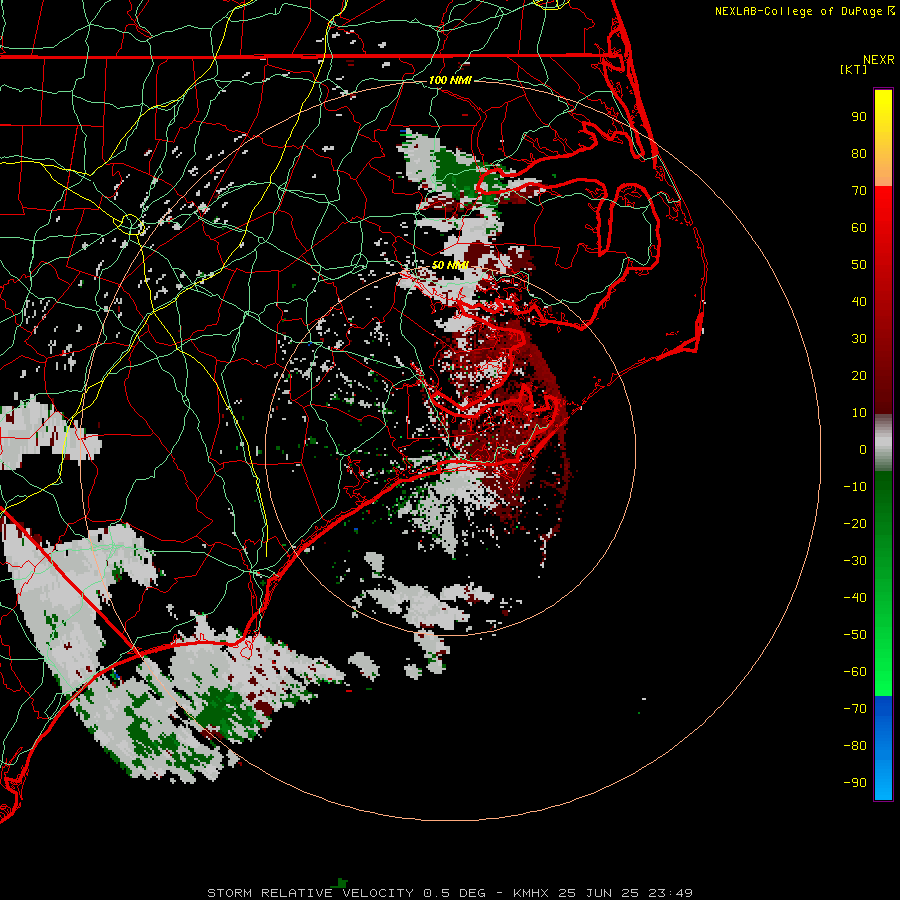Click the NEXR label above color scale
This screenshot has height=900, width=900.
879,60
